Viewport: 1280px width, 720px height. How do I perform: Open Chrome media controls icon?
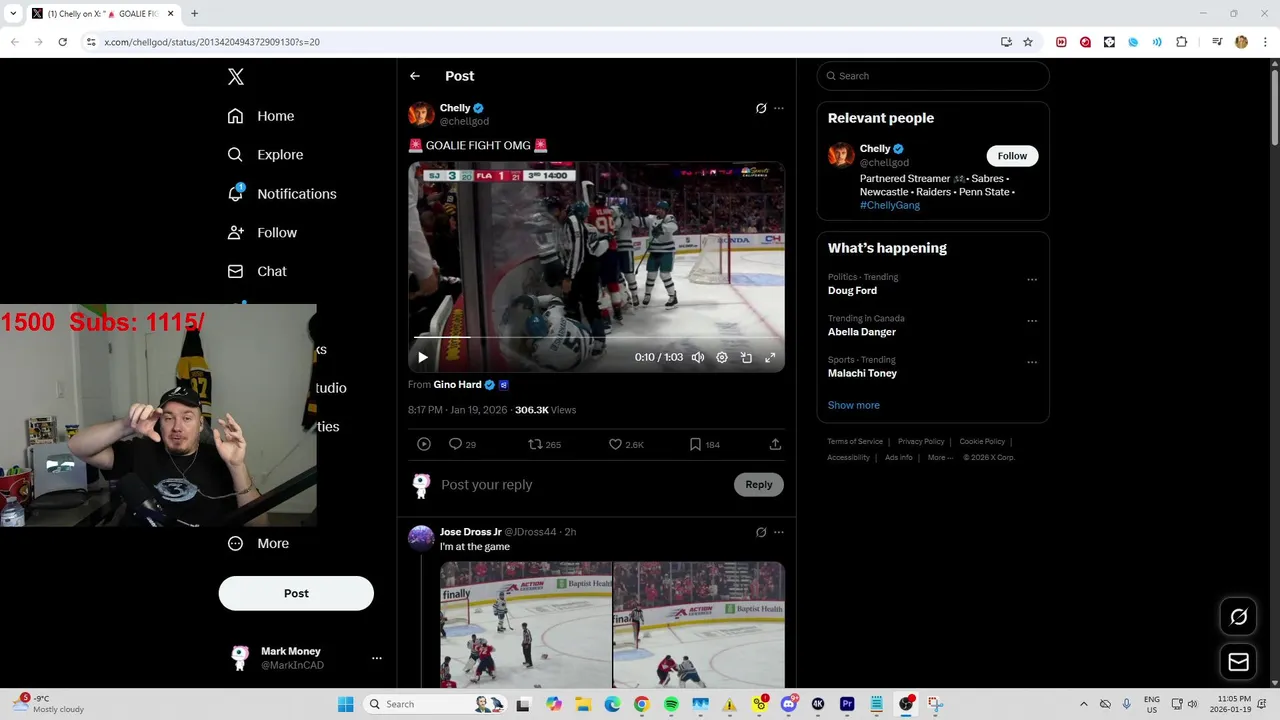(1217, 42)
